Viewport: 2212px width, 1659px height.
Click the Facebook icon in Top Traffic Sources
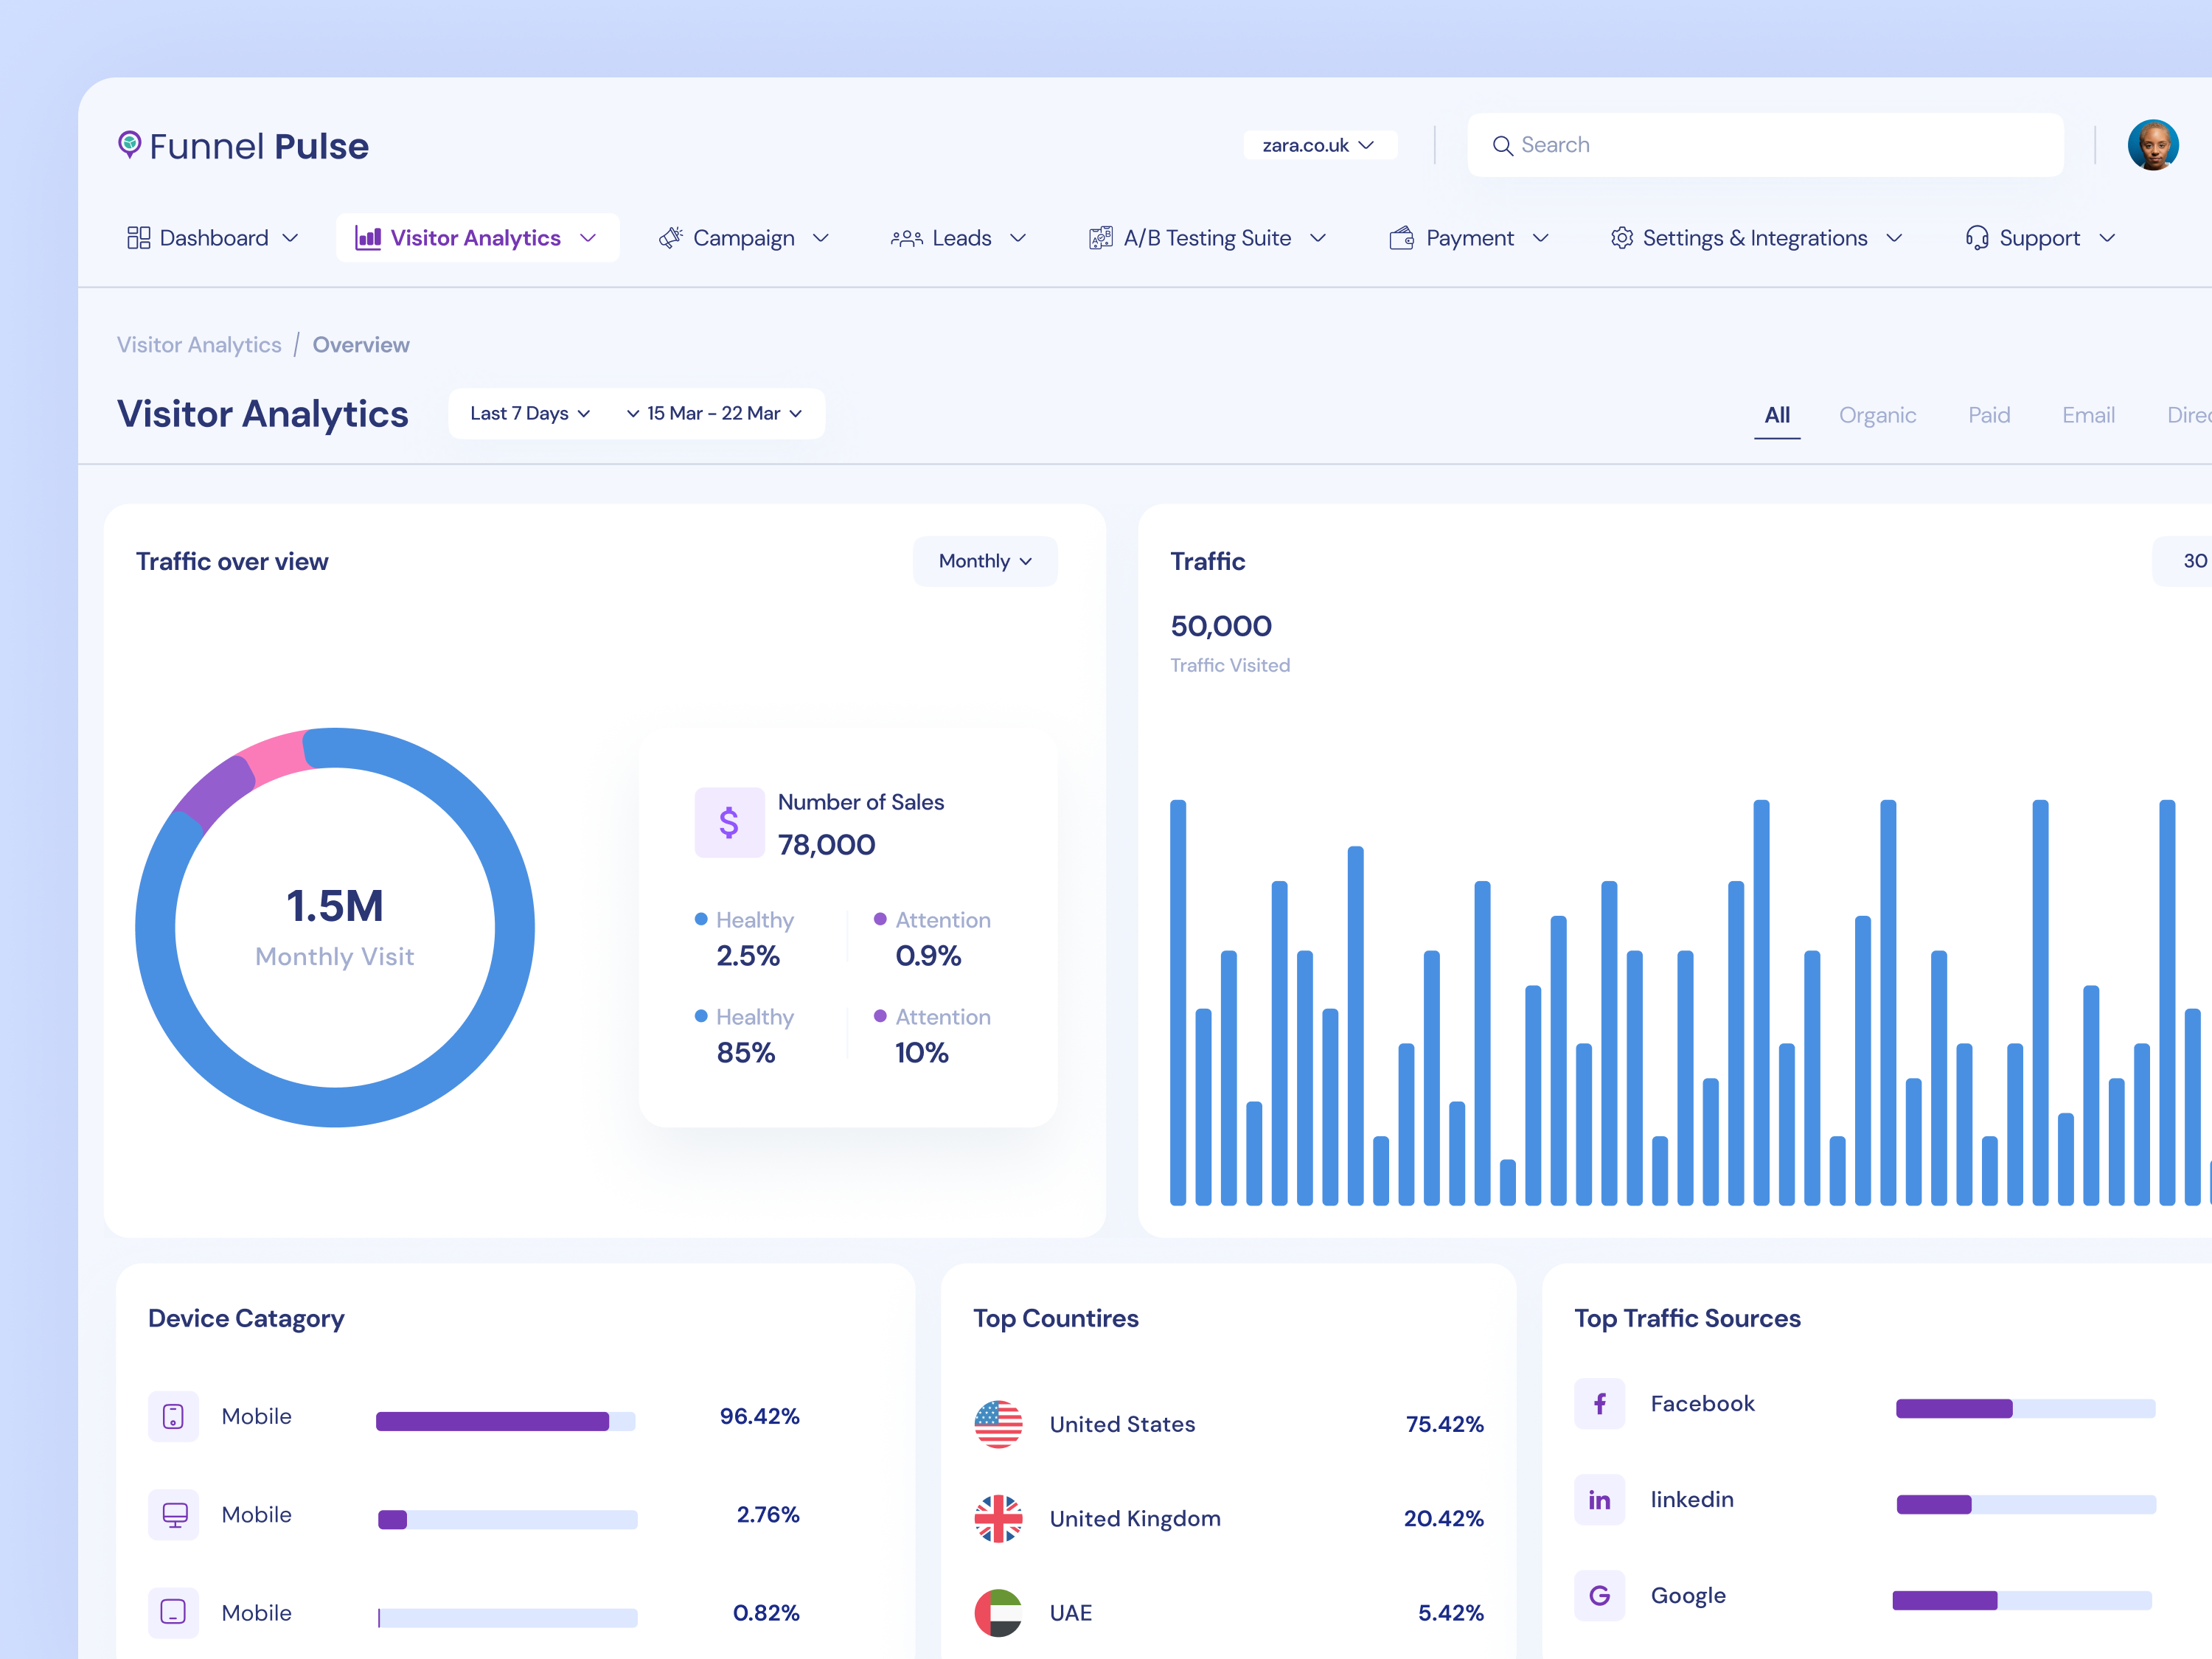coord(1599,1403)
